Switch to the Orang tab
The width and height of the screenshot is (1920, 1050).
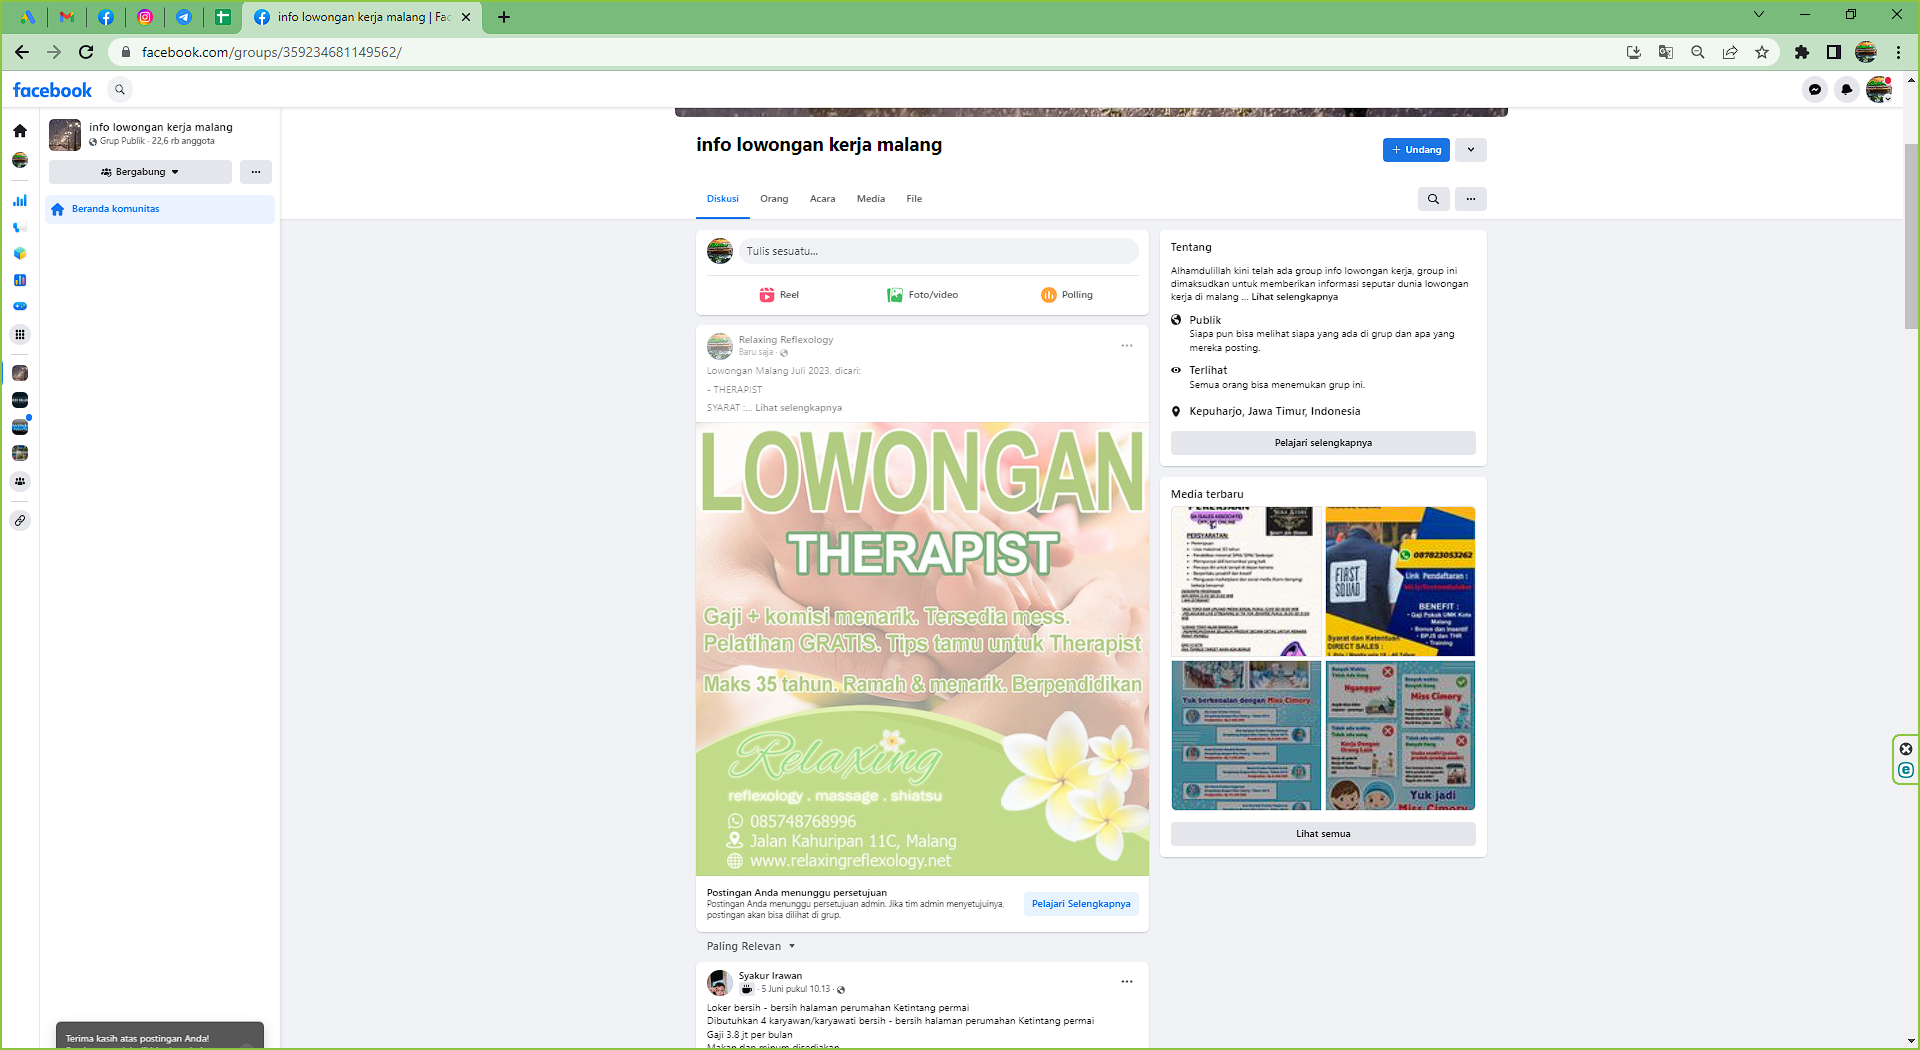tap(774, 199)
